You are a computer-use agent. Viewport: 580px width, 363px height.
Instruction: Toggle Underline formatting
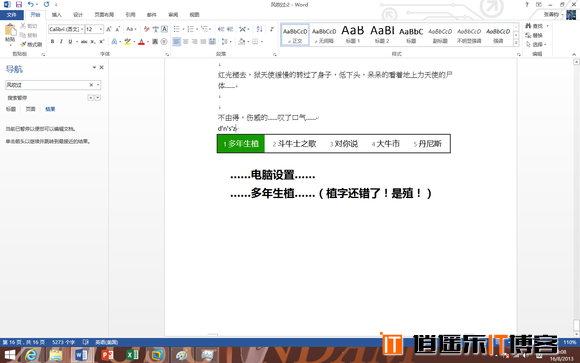click(x=70, y=41)
